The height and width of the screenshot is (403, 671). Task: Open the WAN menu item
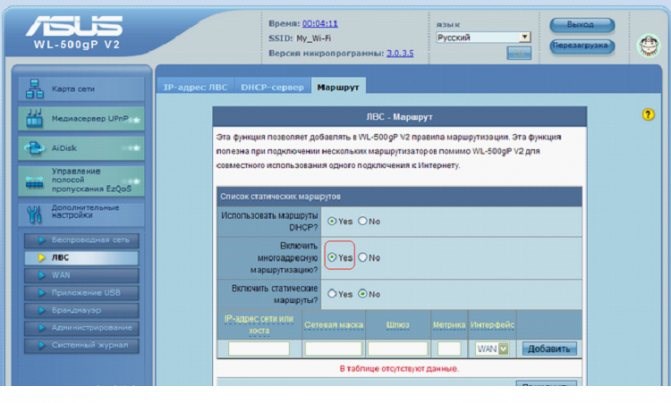(x=81, y=276)
